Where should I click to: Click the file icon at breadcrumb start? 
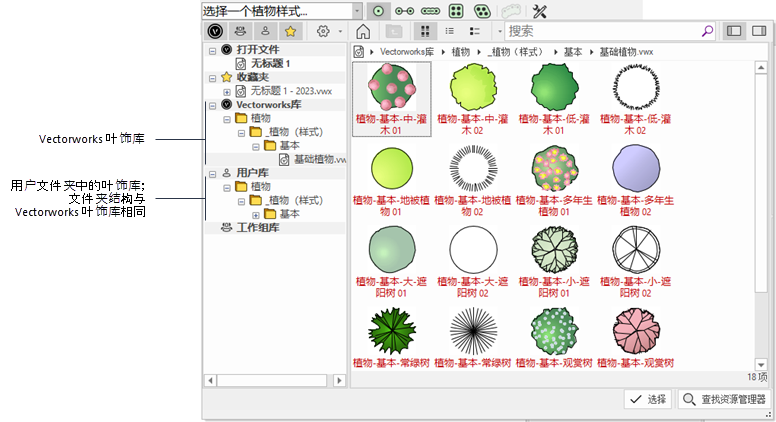pyautogui.click(x=359, y=51)
